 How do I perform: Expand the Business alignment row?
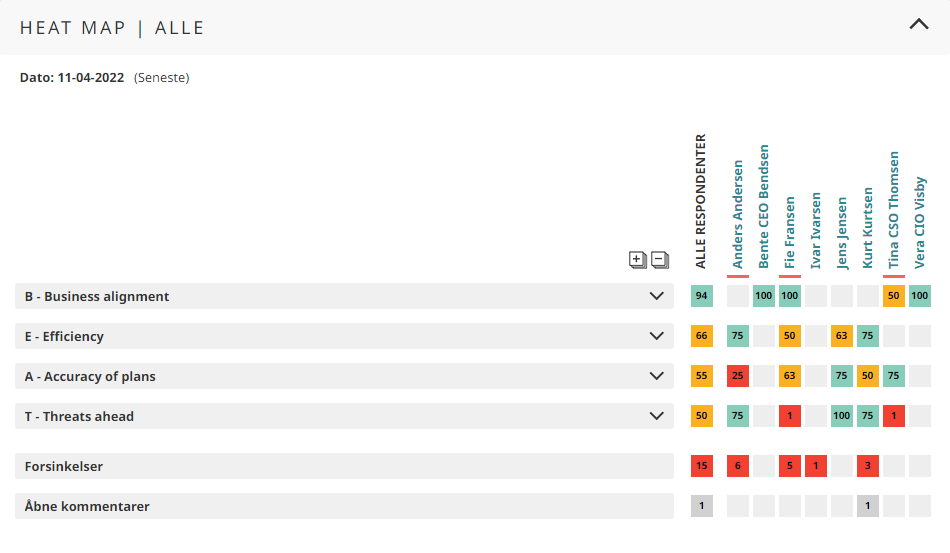[657, 296]
